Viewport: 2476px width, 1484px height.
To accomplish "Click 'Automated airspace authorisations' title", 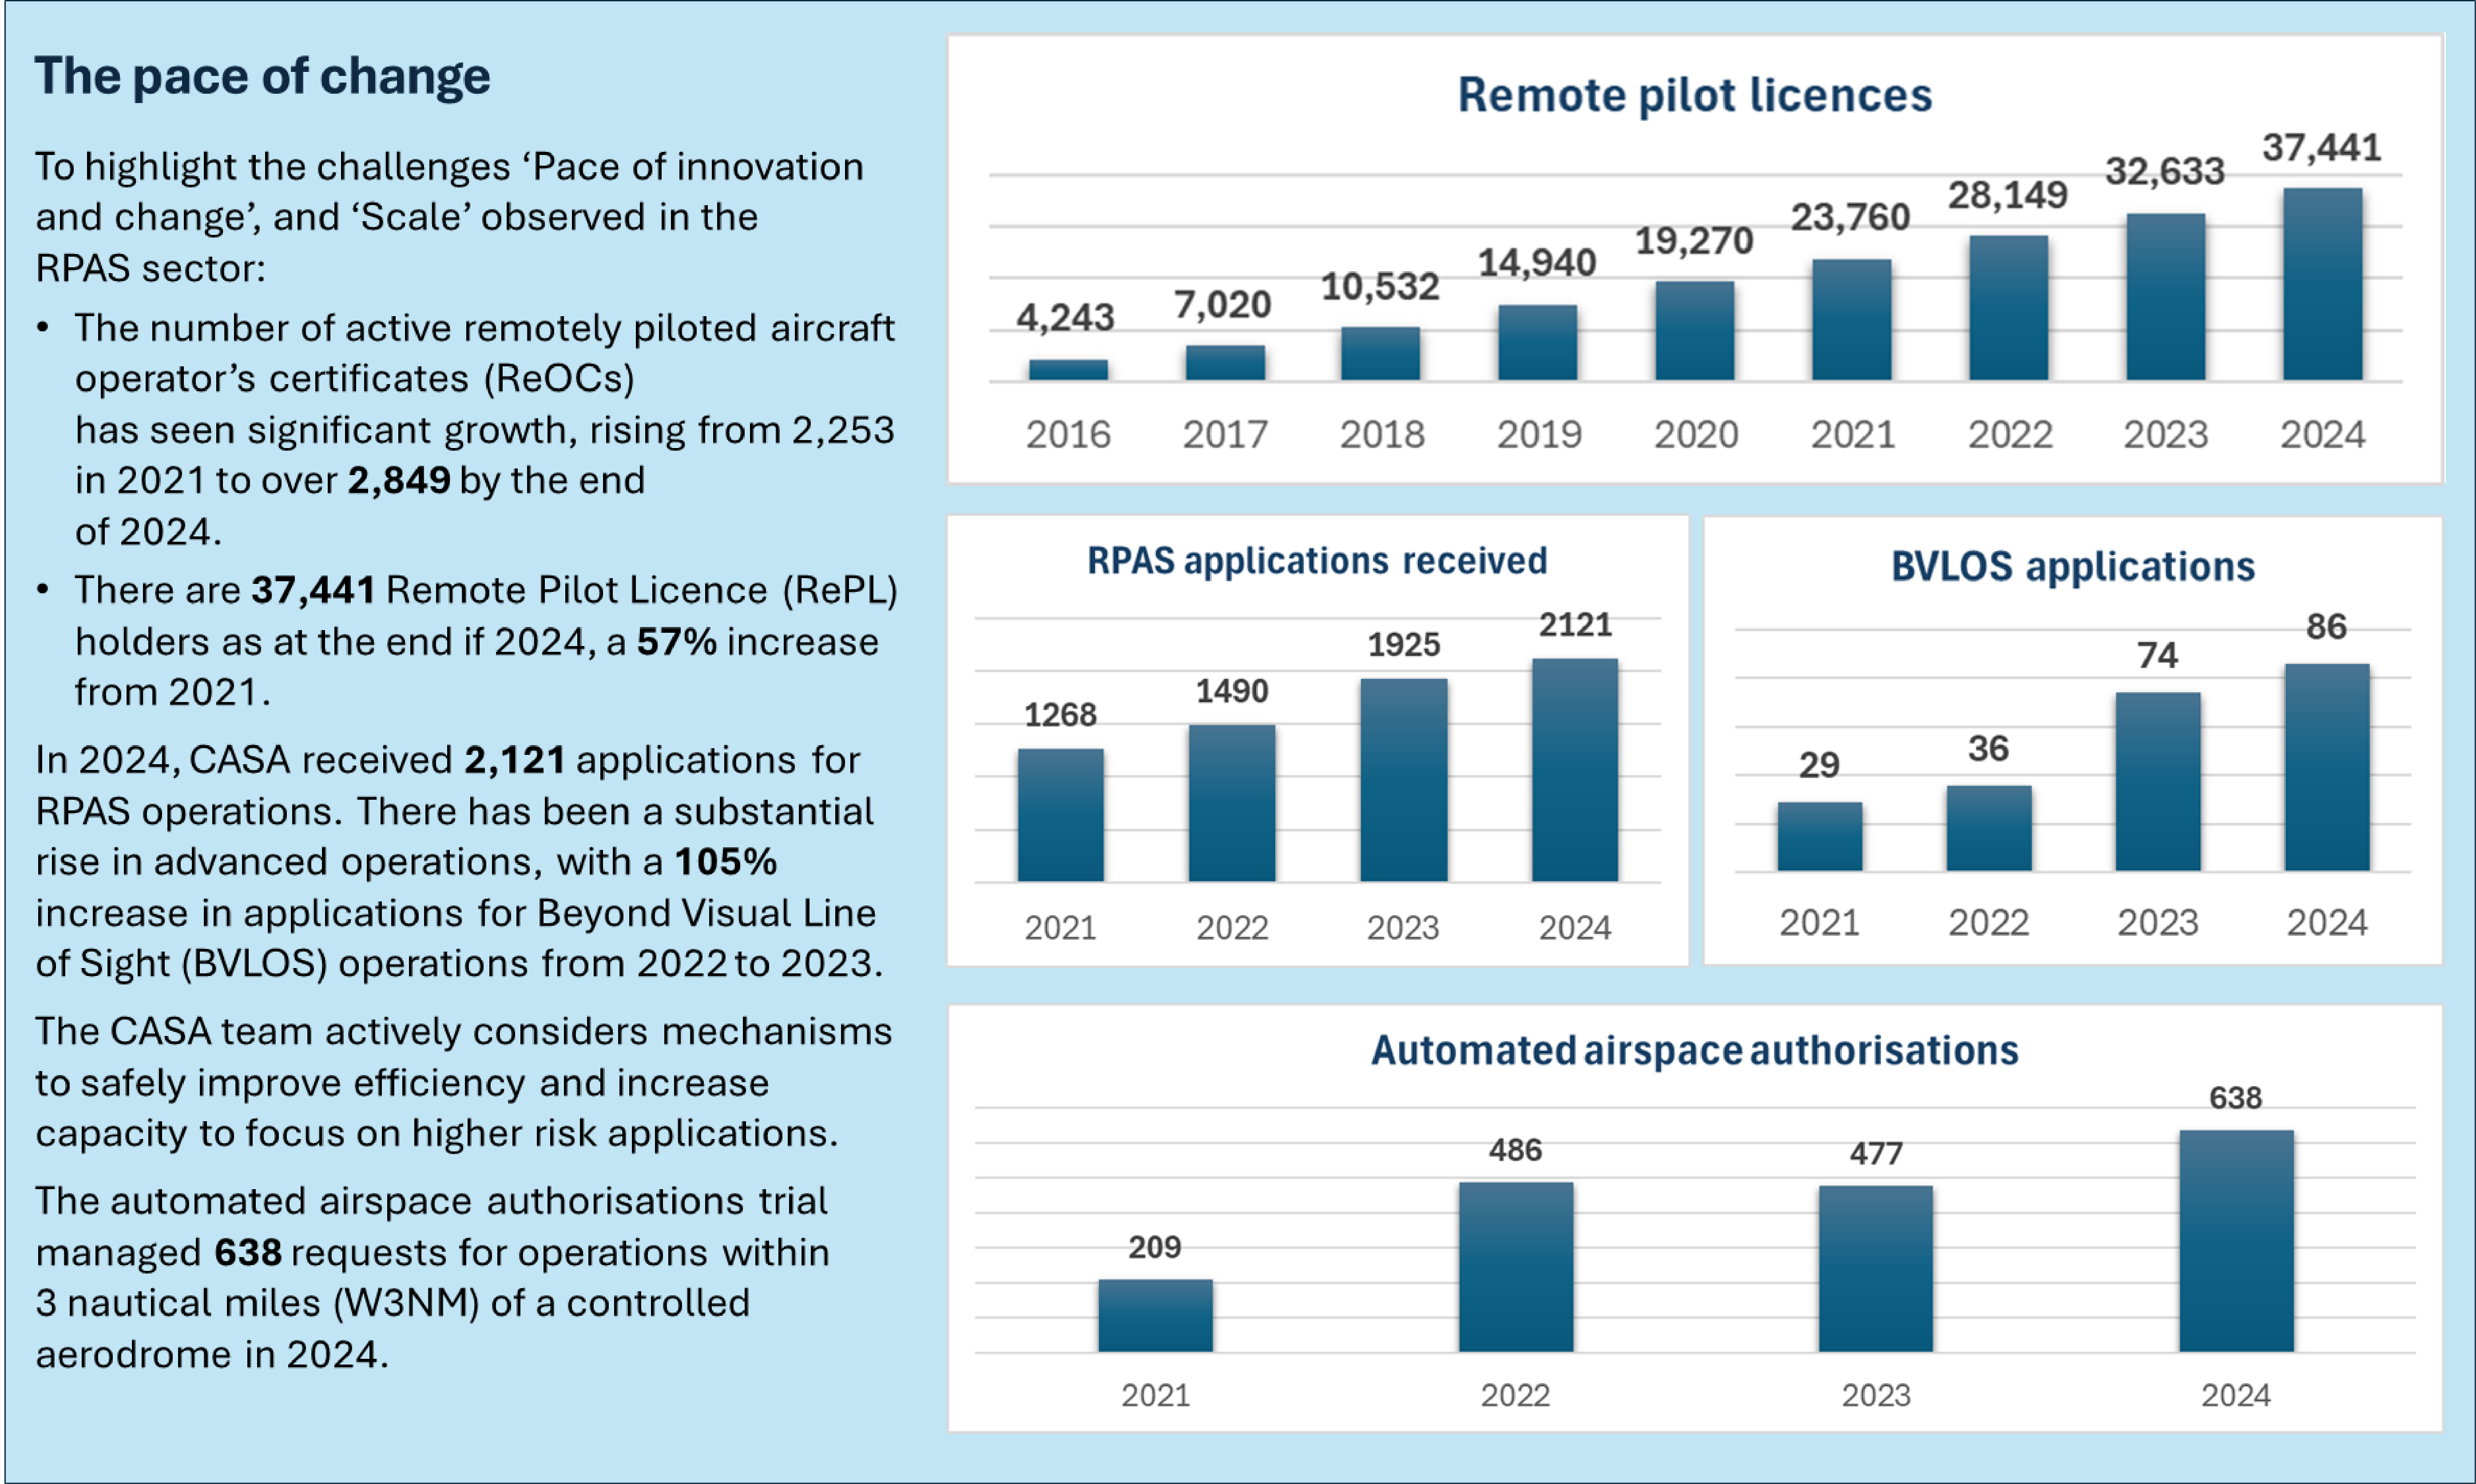I will [1694, 1050].
